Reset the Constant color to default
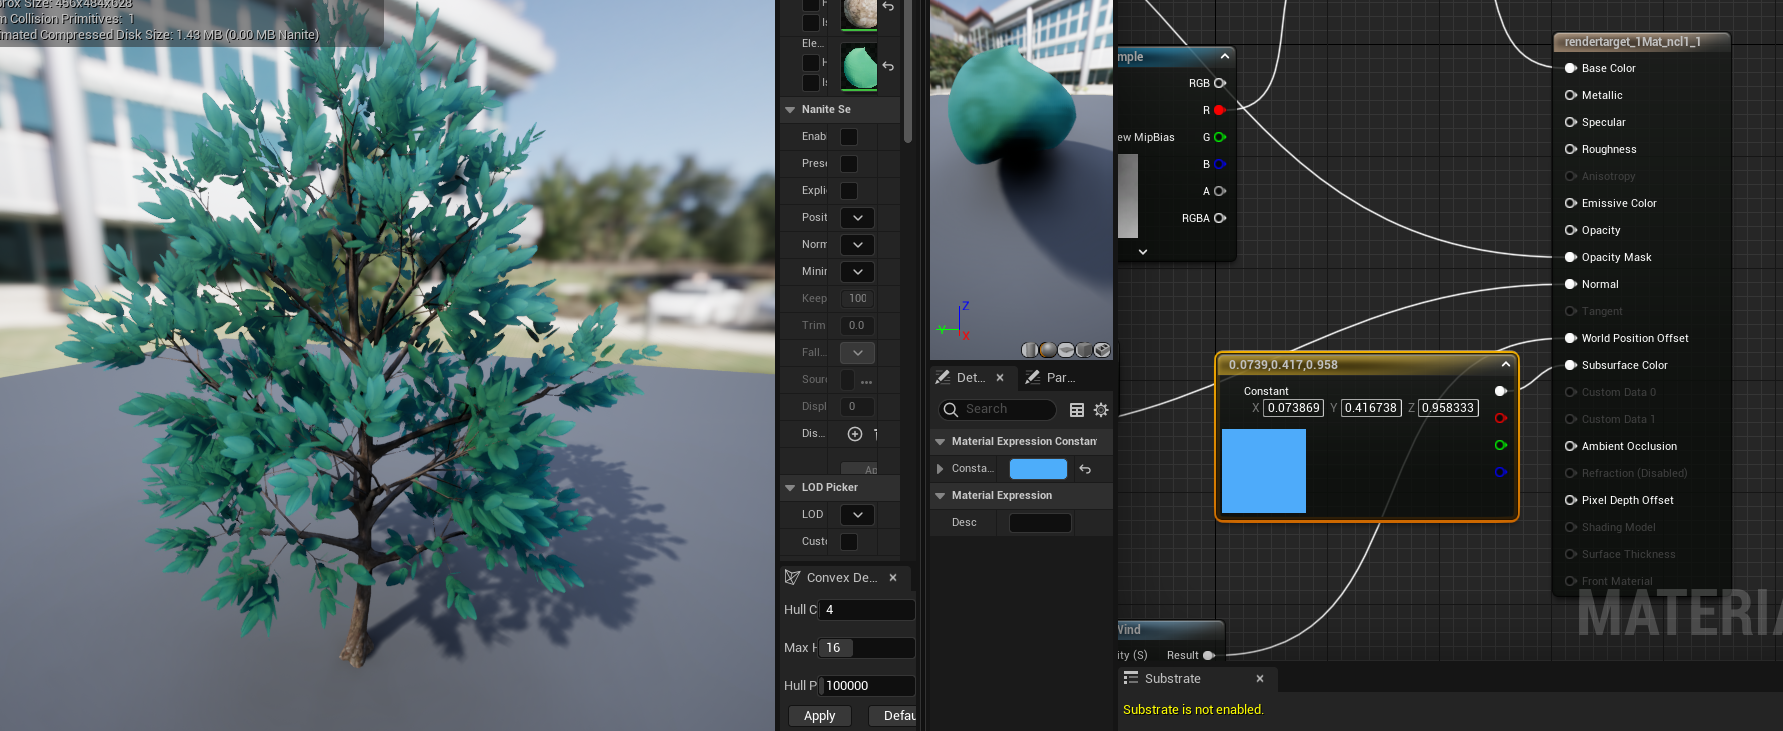Screen dimensions: 1783x731 (1085, 469)
